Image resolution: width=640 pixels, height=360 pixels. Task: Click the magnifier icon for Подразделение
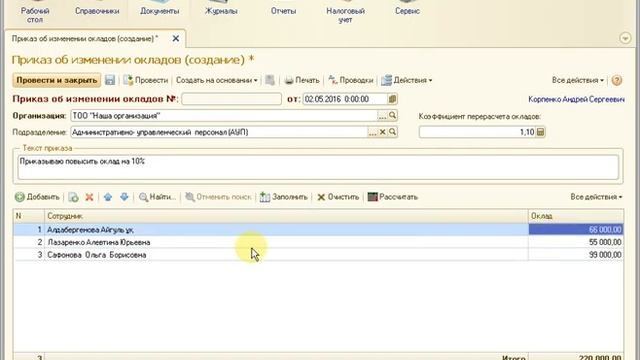coord(392,132)
